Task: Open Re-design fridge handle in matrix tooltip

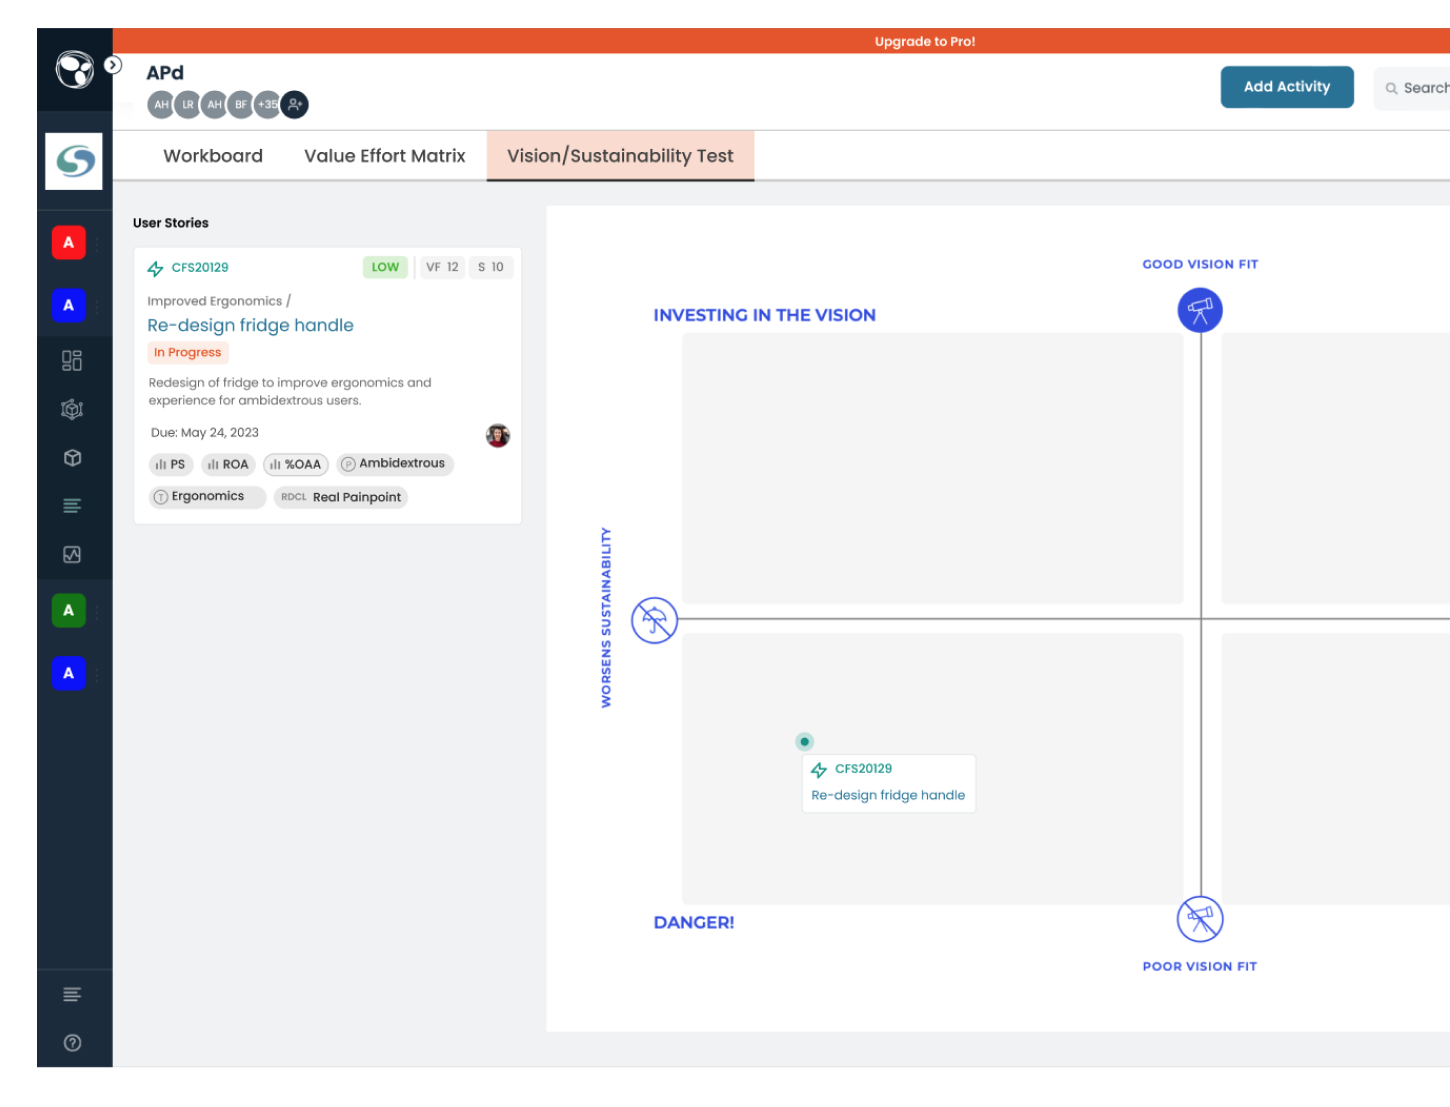Action: pyautogui.click(x=888, y=795)
